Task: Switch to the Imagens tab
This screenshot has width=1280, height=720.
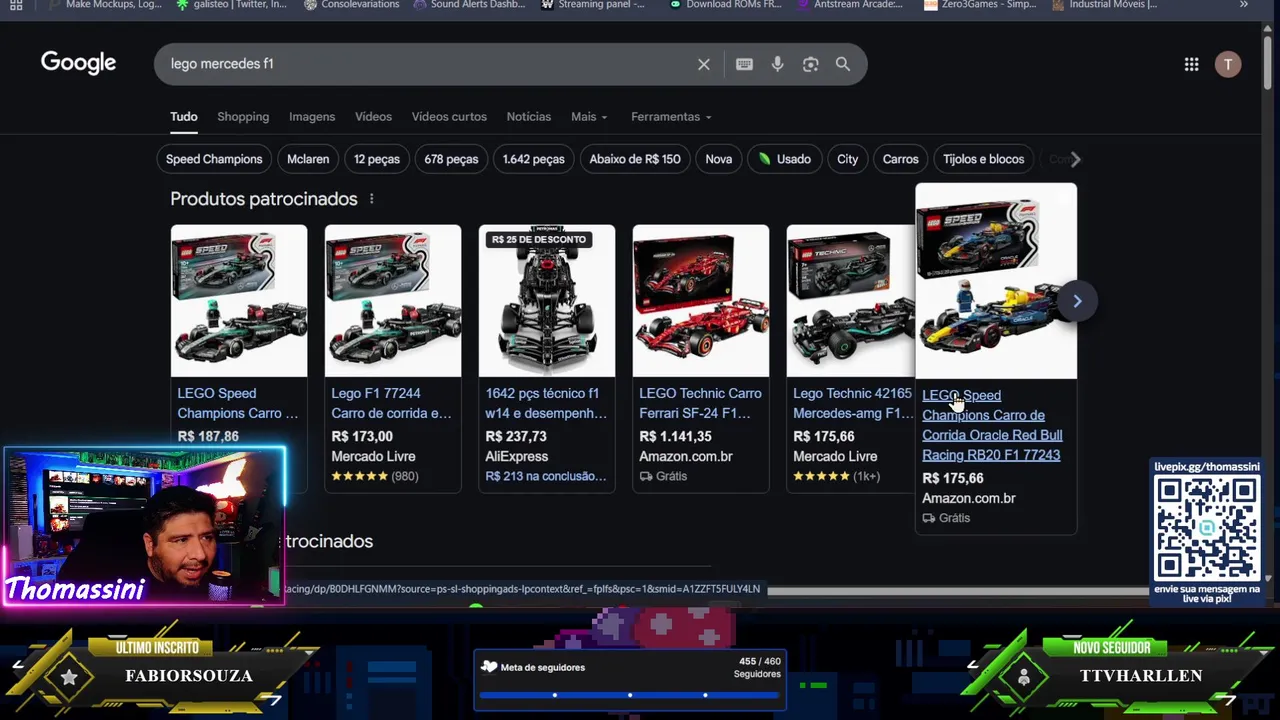Action: point(312,117)
